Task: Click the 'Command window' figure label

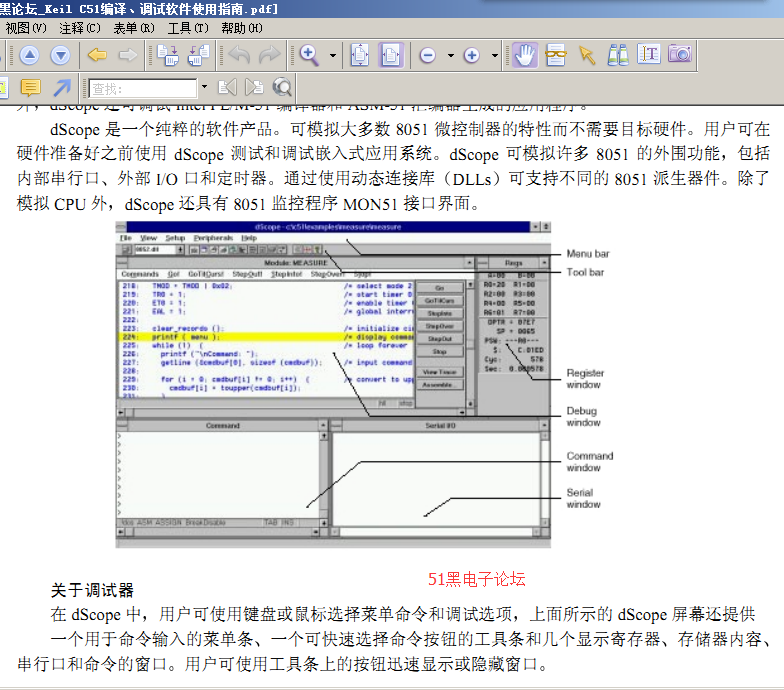Action: point(590,462)
